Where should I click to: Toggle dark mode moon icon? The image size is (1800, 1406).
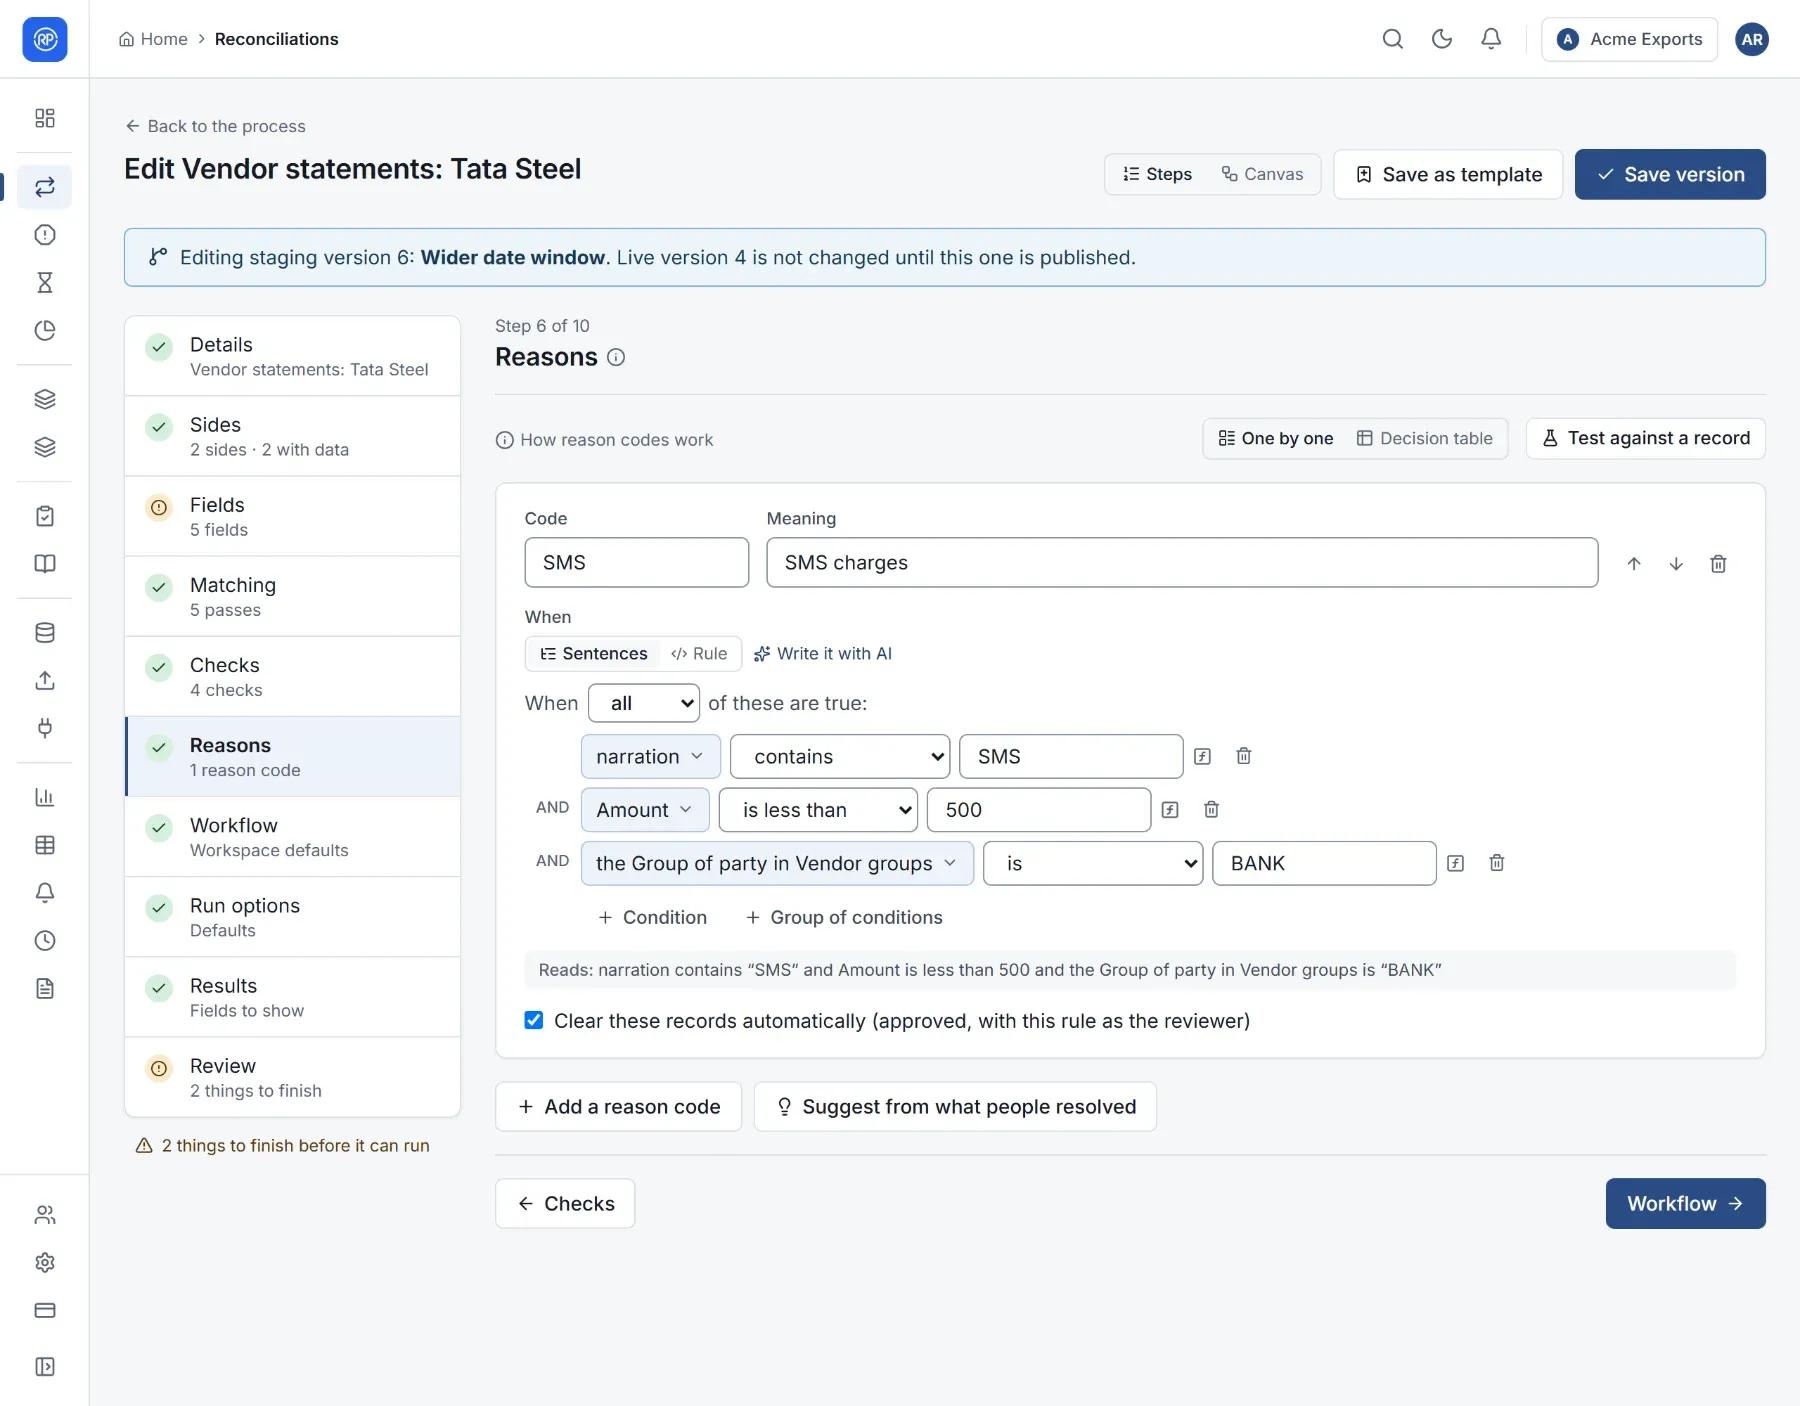point(1441,39)
